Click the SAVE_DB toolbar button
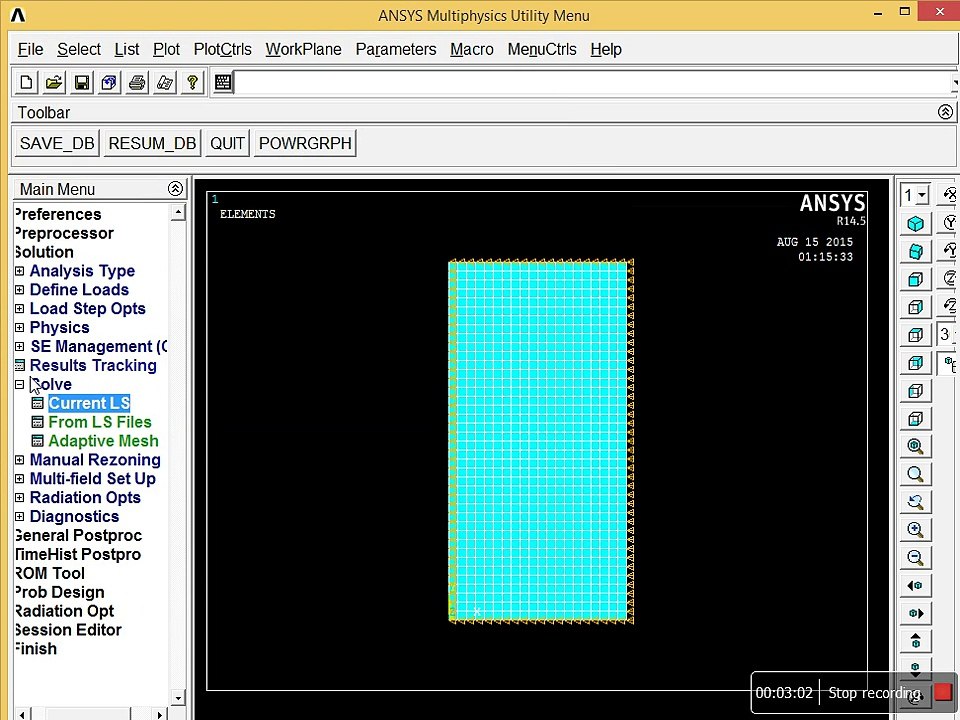The width and height of the screenshot is (960, 720). coord(57,143)
